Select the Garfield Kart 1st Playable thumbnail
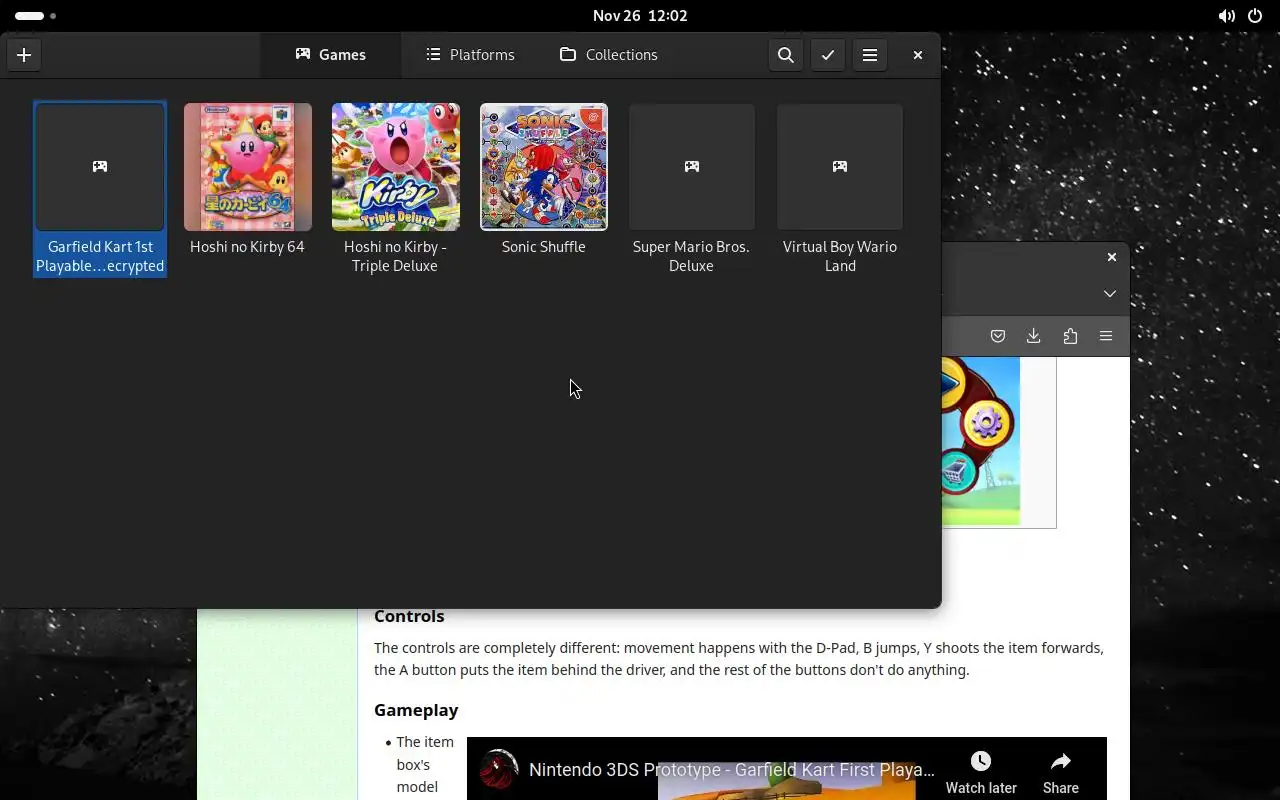1280x800 pixels. coord(100,167)
